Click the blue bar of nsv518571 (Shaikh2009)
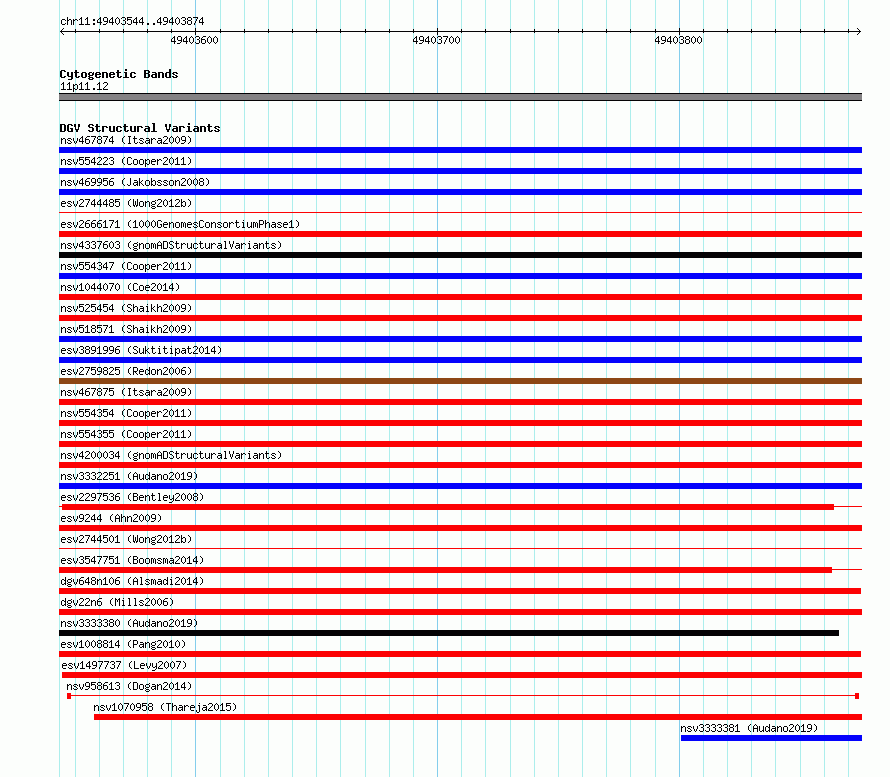890x777 pixels. click(x=460, y=339)
